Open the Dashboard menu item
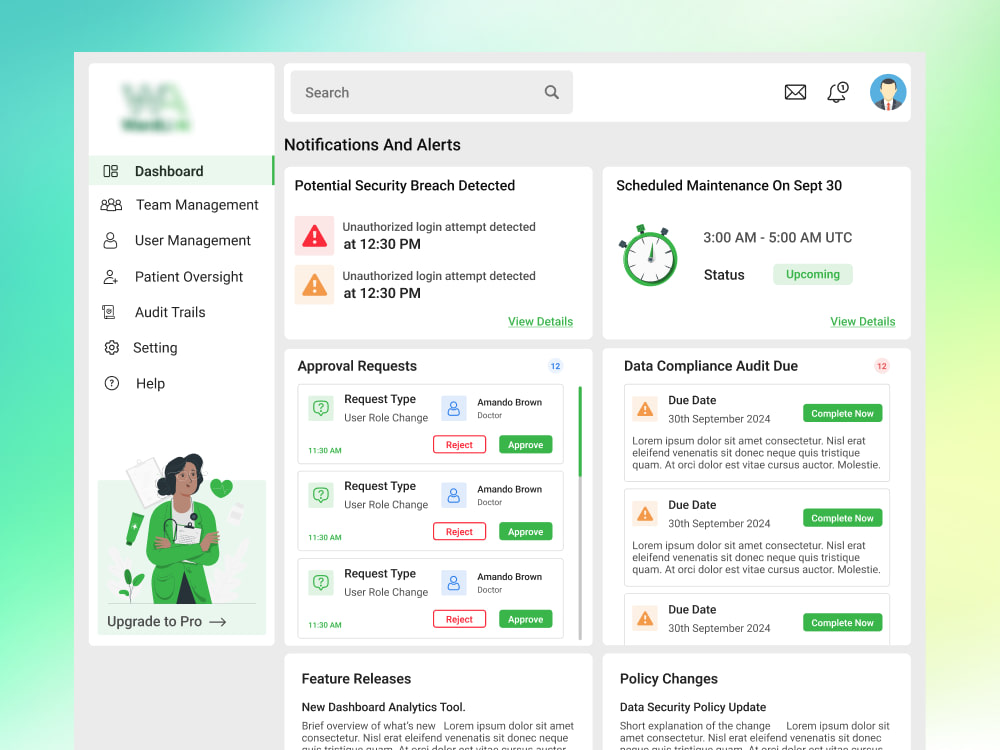The width and height of the screenshot is (1000, 750). (x=181, y=171)
